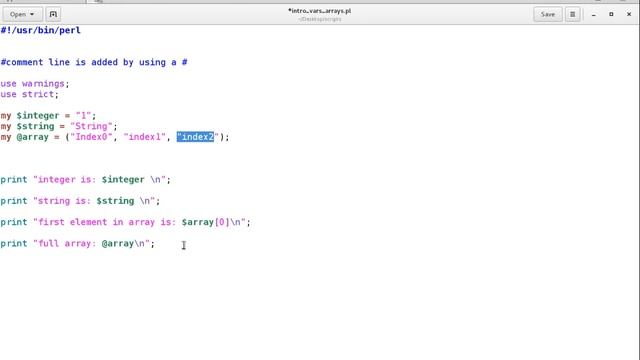Click the text "use strict;"
The width and height of the screenshot is (640, 360).
[x=29, y=94]
